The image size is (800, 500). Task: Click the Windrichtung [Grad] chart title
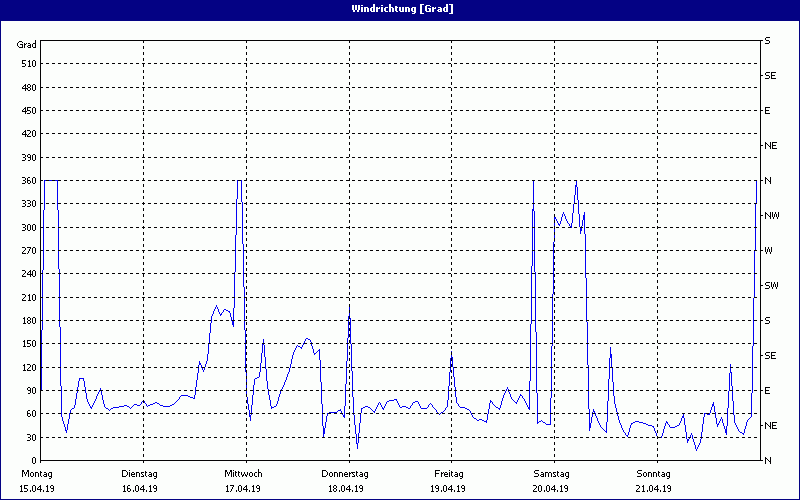point(402,9)
